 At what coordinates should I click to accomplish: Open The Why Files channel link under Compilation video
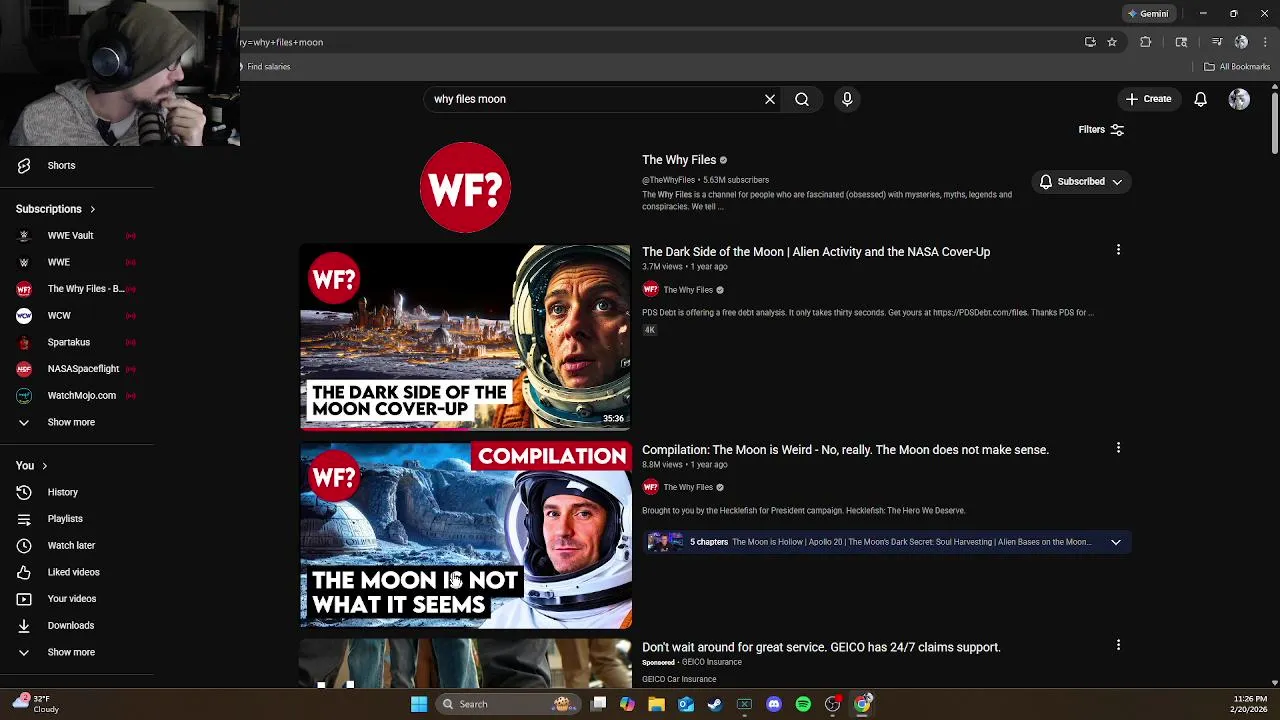point(688,488)
